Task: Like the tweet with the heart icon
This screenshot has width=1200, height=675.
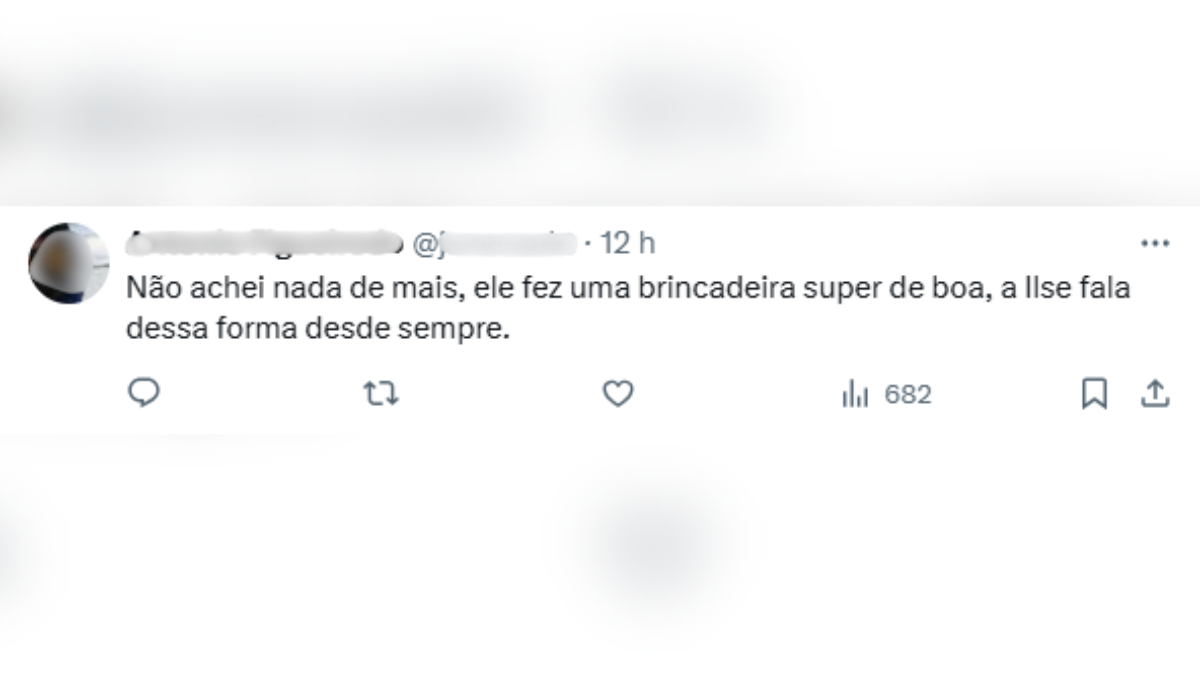Action: 618,394
